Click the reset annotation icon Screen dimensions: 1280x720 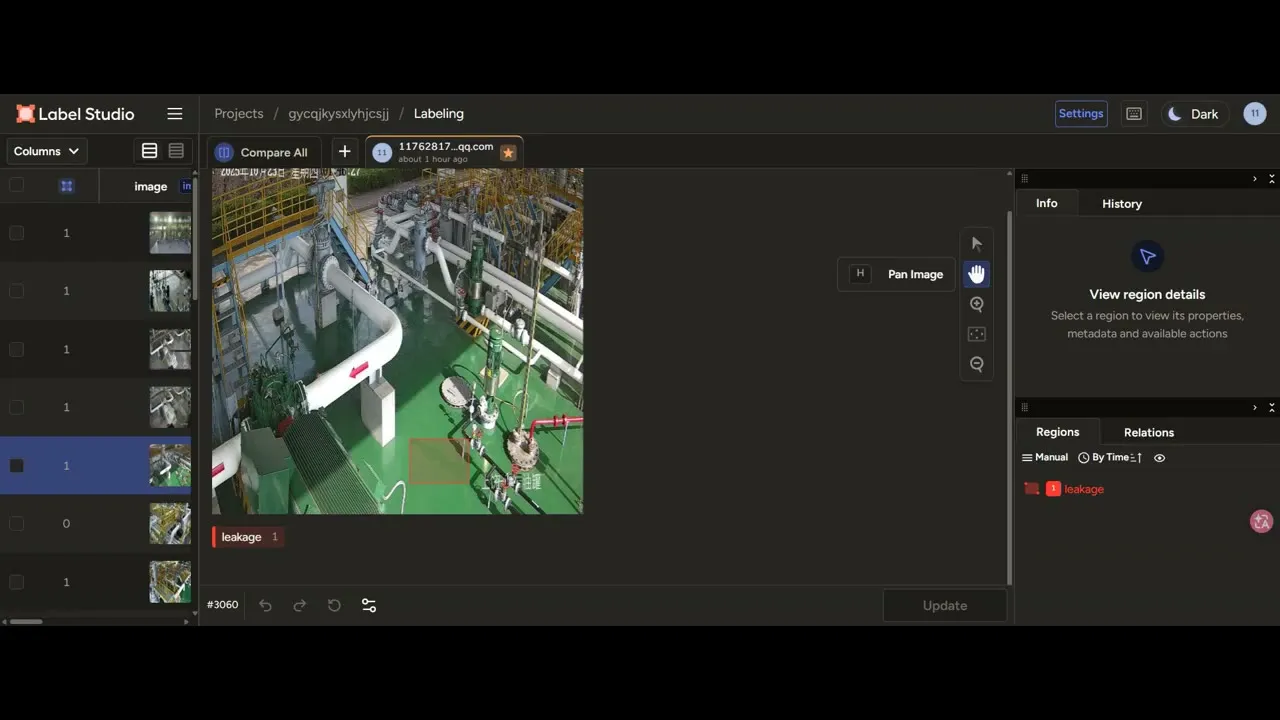334,605
